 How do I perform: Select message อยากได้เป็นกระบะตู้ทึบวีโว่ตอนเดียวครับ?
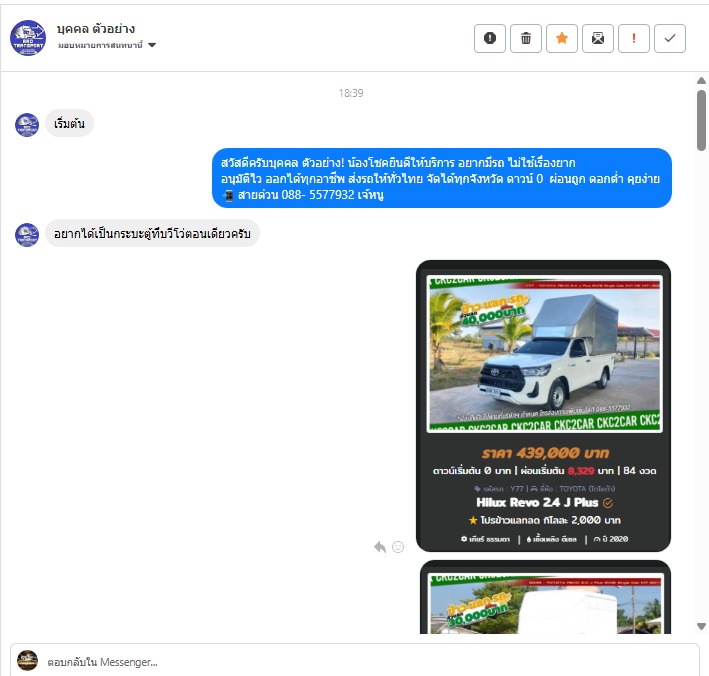coord(152,233)
